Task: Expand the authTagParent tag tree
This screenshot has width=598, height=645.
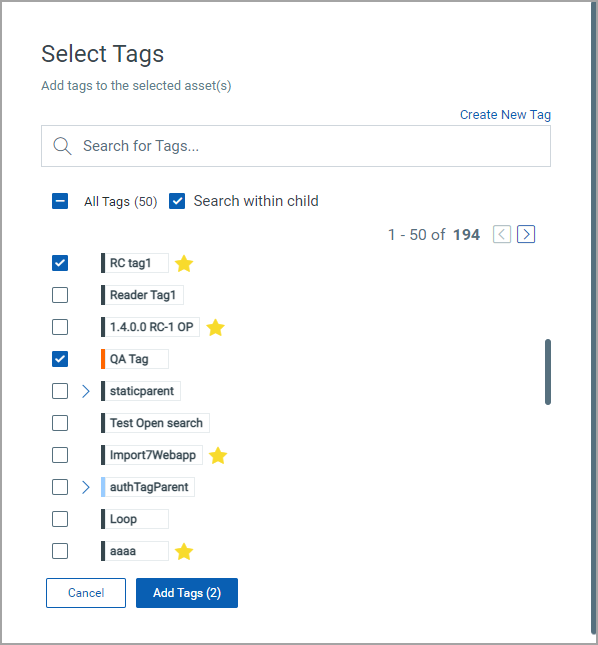Action: pyautogui.click(x=86, y=487)
